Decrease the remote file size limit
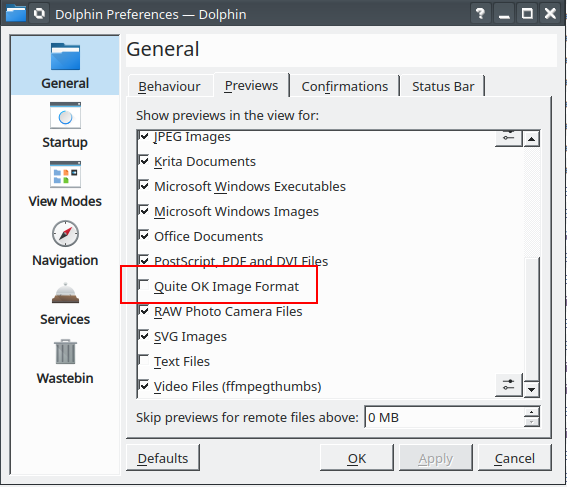 tap(531, 422)
